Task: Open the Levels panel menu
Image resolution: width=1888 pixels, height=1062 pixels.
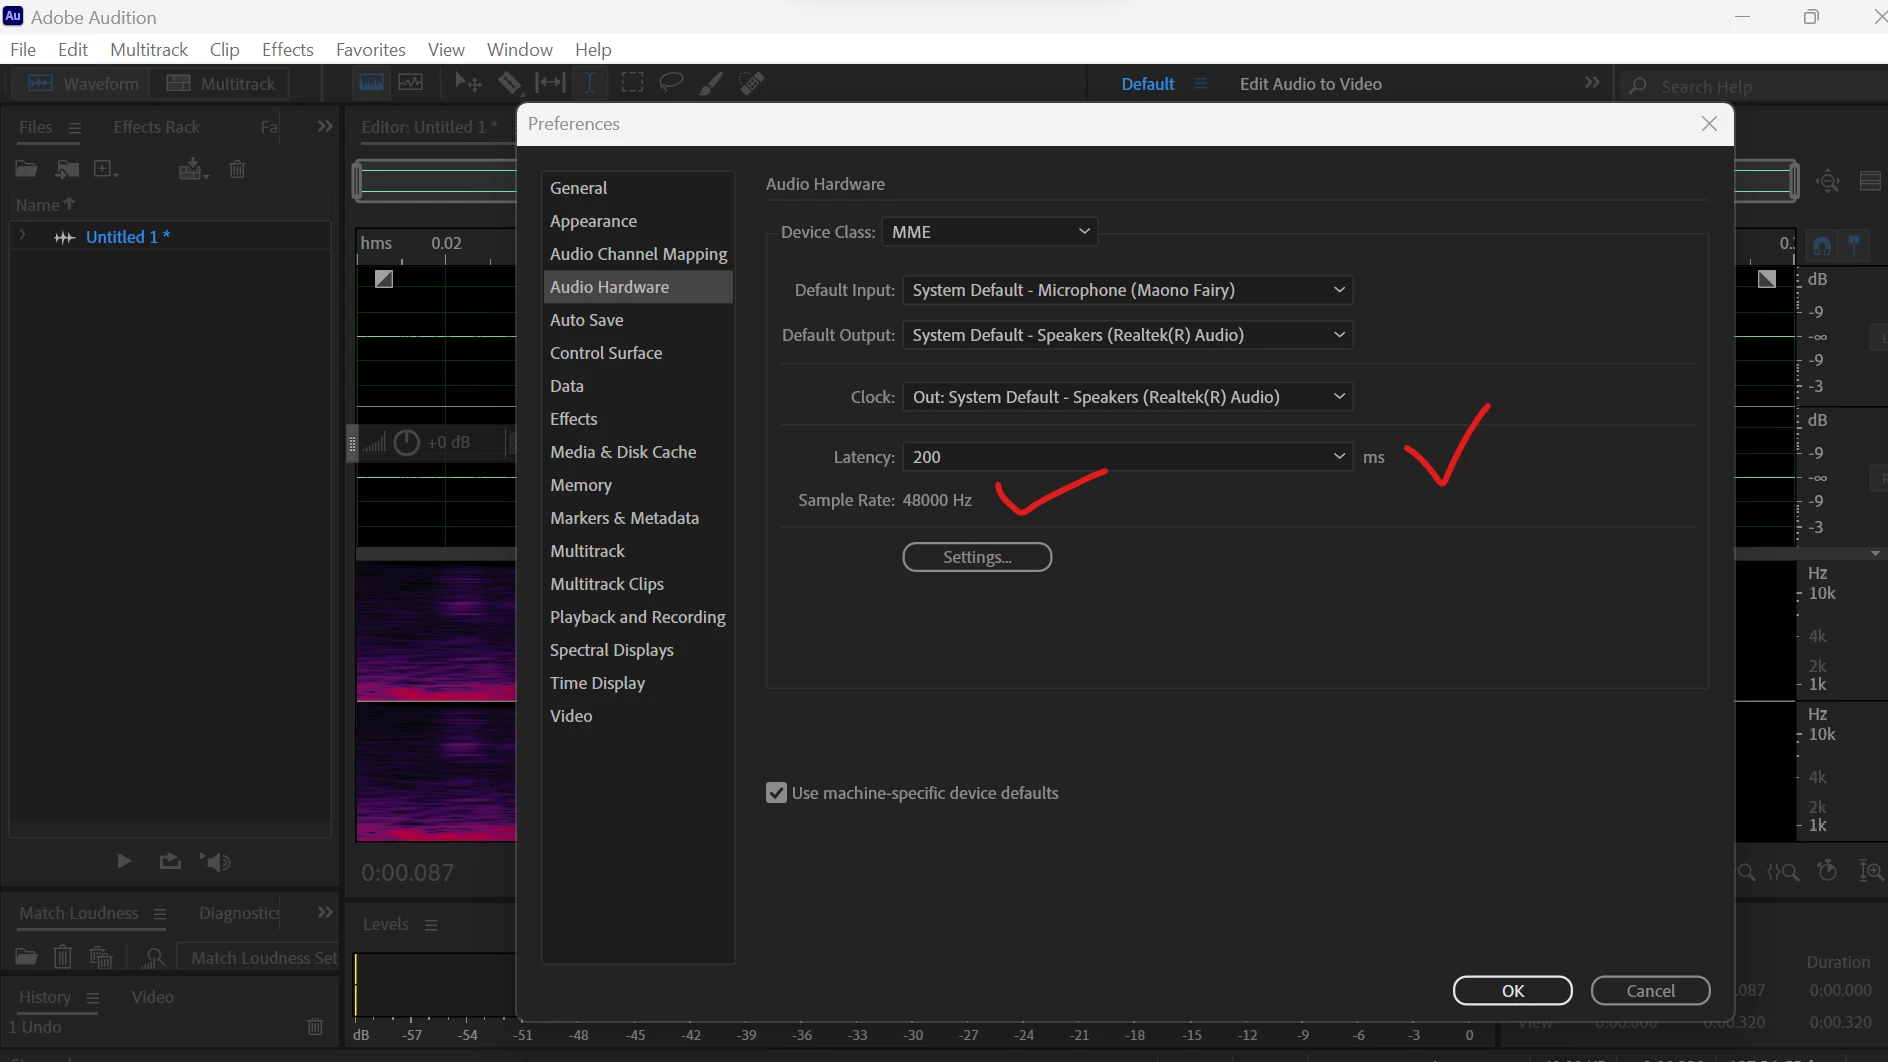Action: (431, 925)
